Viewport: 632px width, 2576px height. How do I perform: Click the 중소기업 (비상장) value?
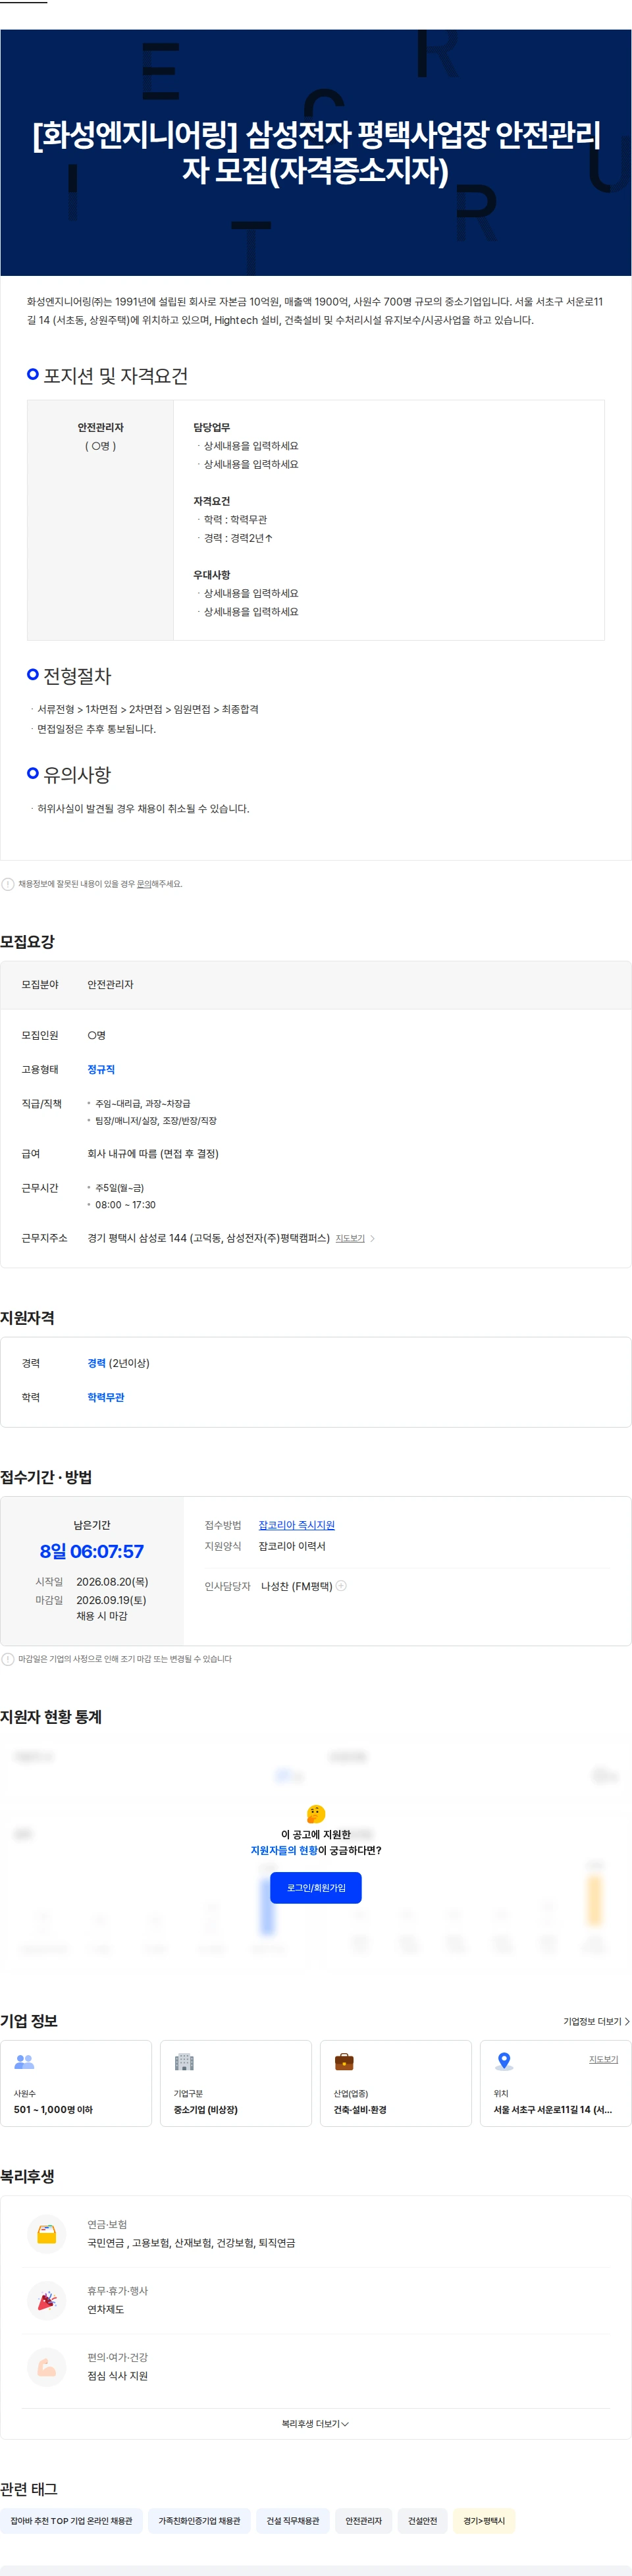coord(205,2110)
